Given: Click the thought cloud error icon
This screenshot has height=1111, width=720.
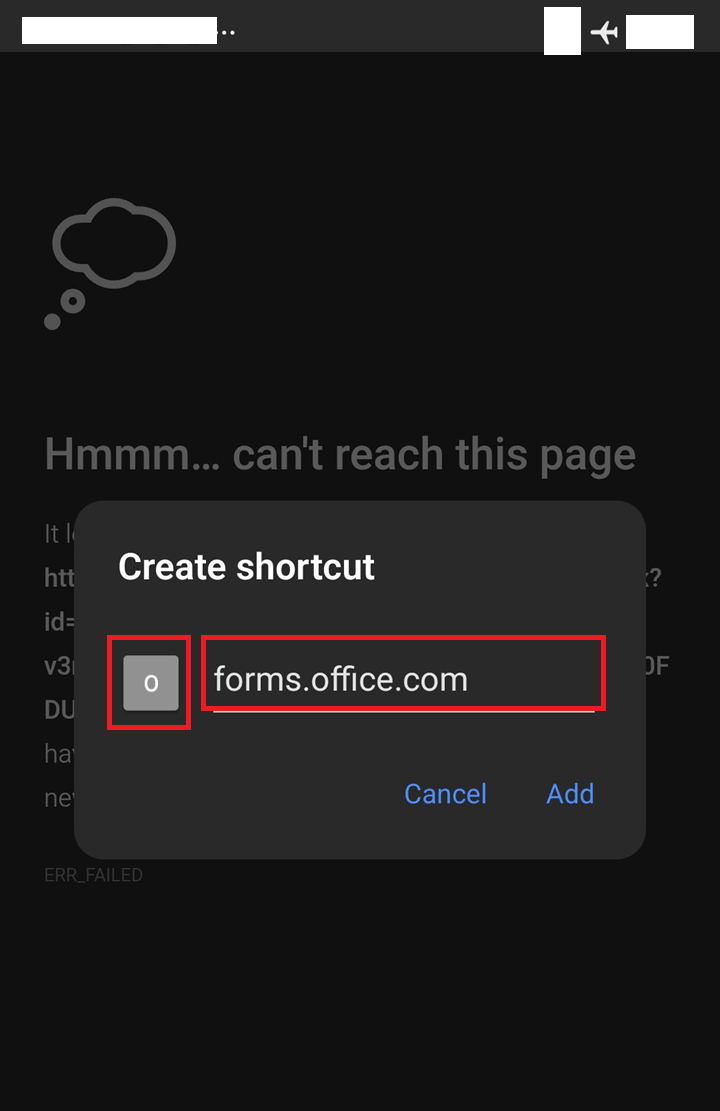Looking at the screenshot, I should [x=114, y=243].
